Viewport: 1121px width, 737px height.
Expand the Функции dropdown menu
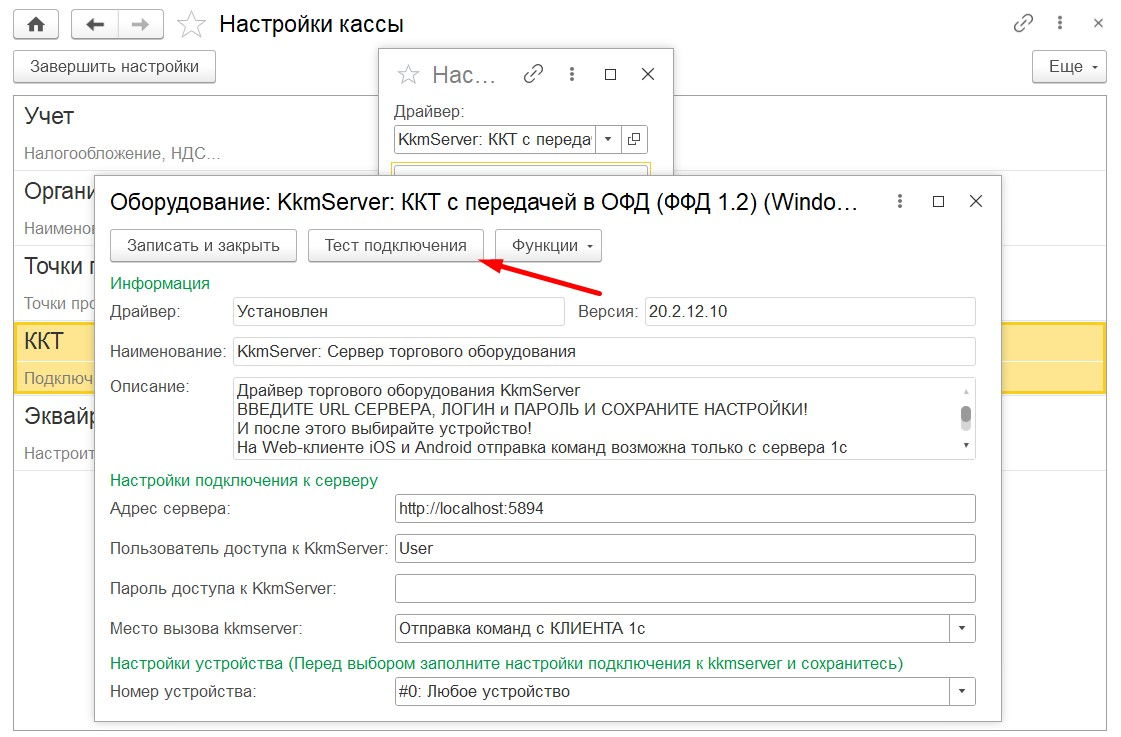point(548,245)
